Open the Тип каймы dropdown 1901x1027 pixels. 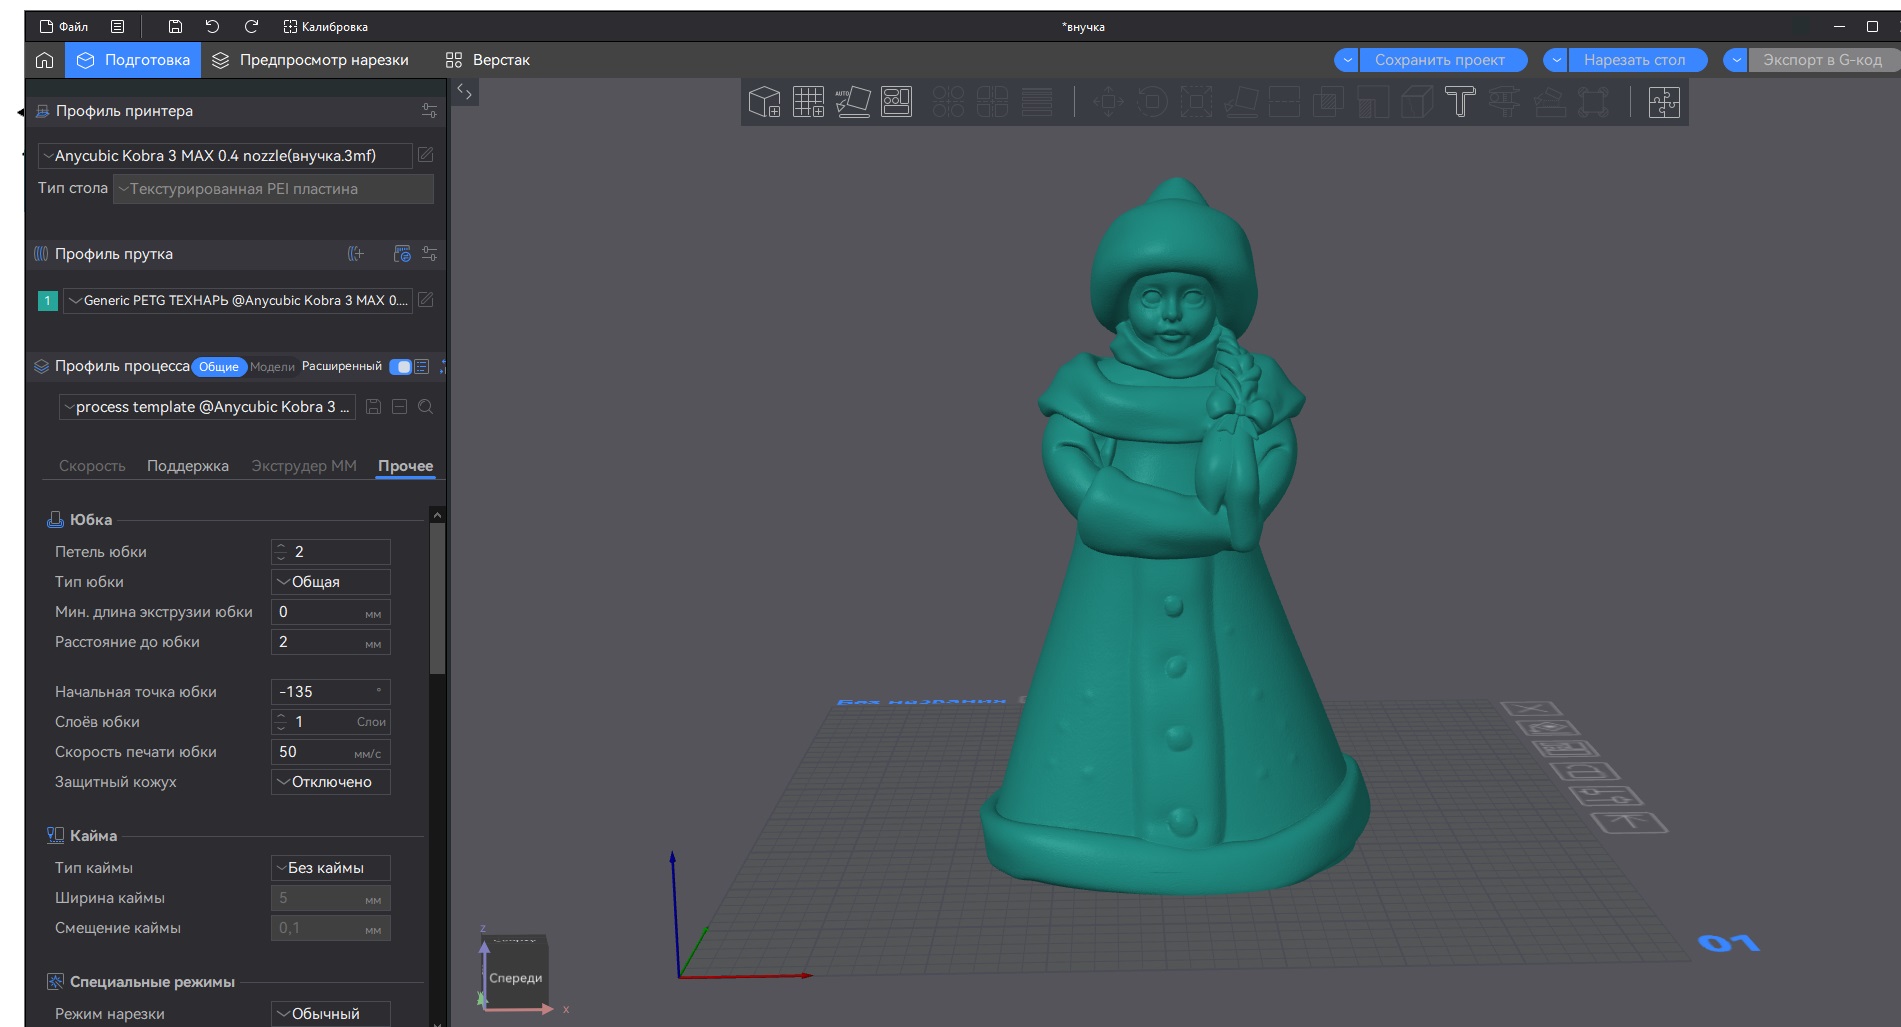(330, 868)
